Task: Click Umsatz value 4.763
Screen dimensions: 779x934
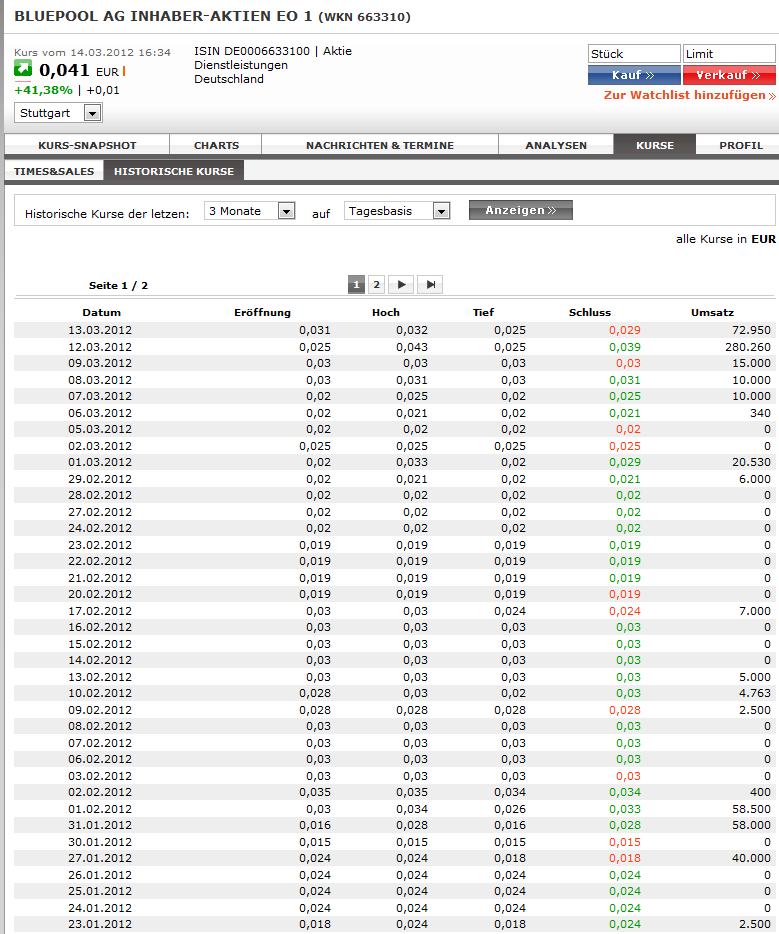Action: pos(755,693)
